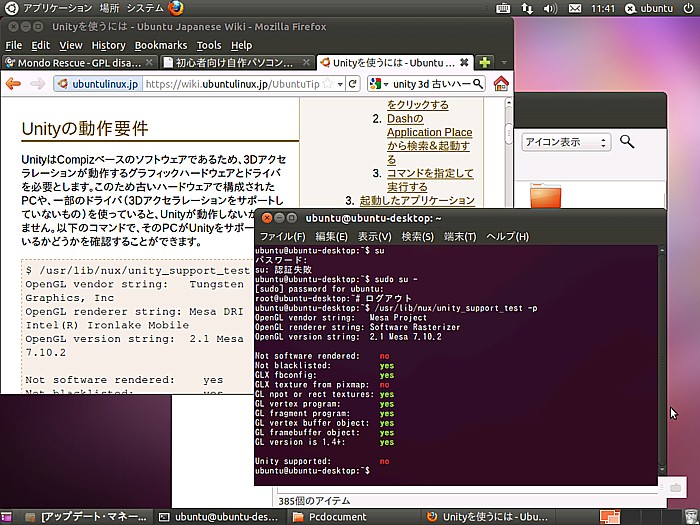Go back with Firefox back arrow
700x525 pixels.
[13, 83]
